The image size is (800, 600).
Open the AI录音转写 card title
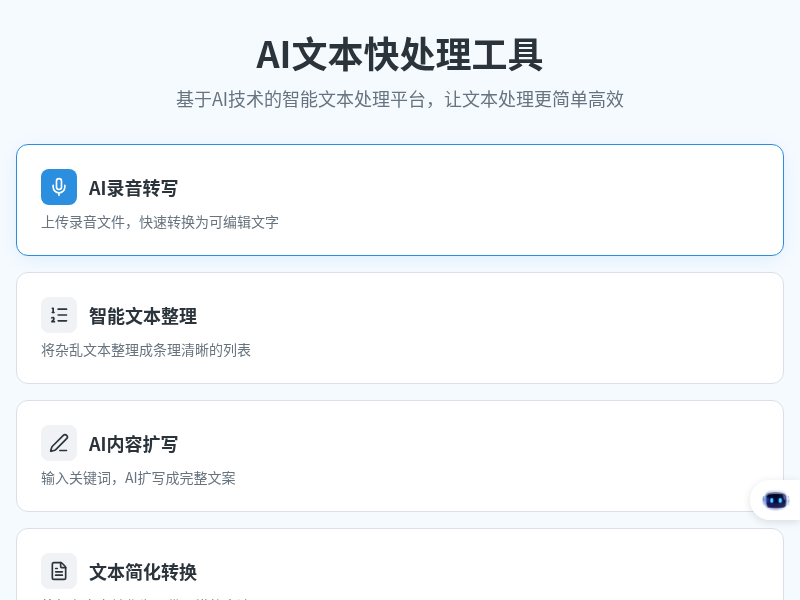133,188
